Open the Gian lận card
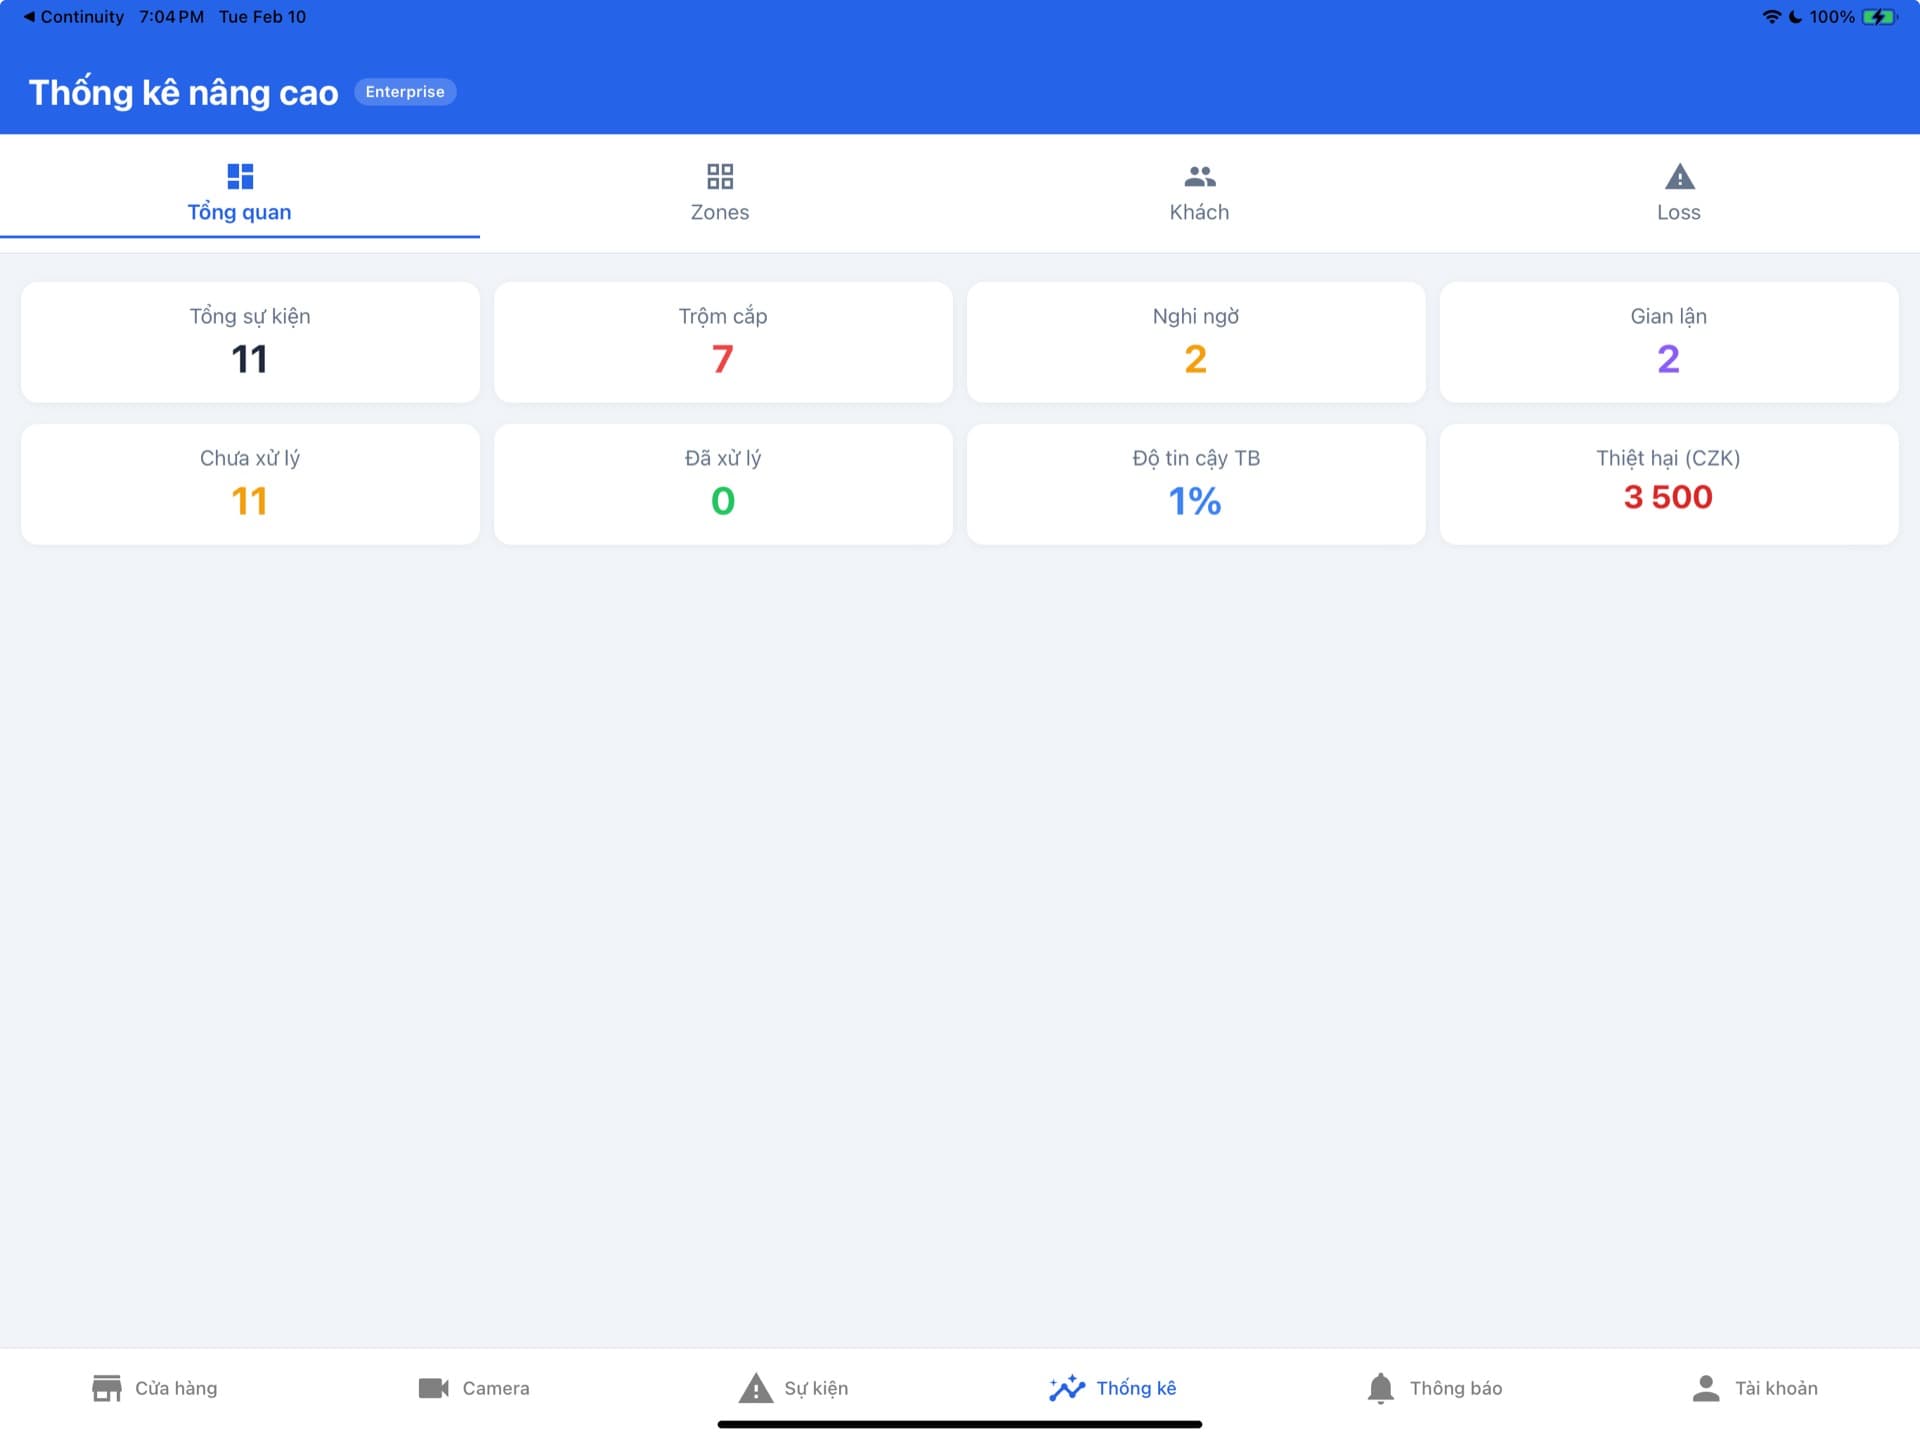The width and height of the screenshot is (1920, 1439). [1668, 342]
